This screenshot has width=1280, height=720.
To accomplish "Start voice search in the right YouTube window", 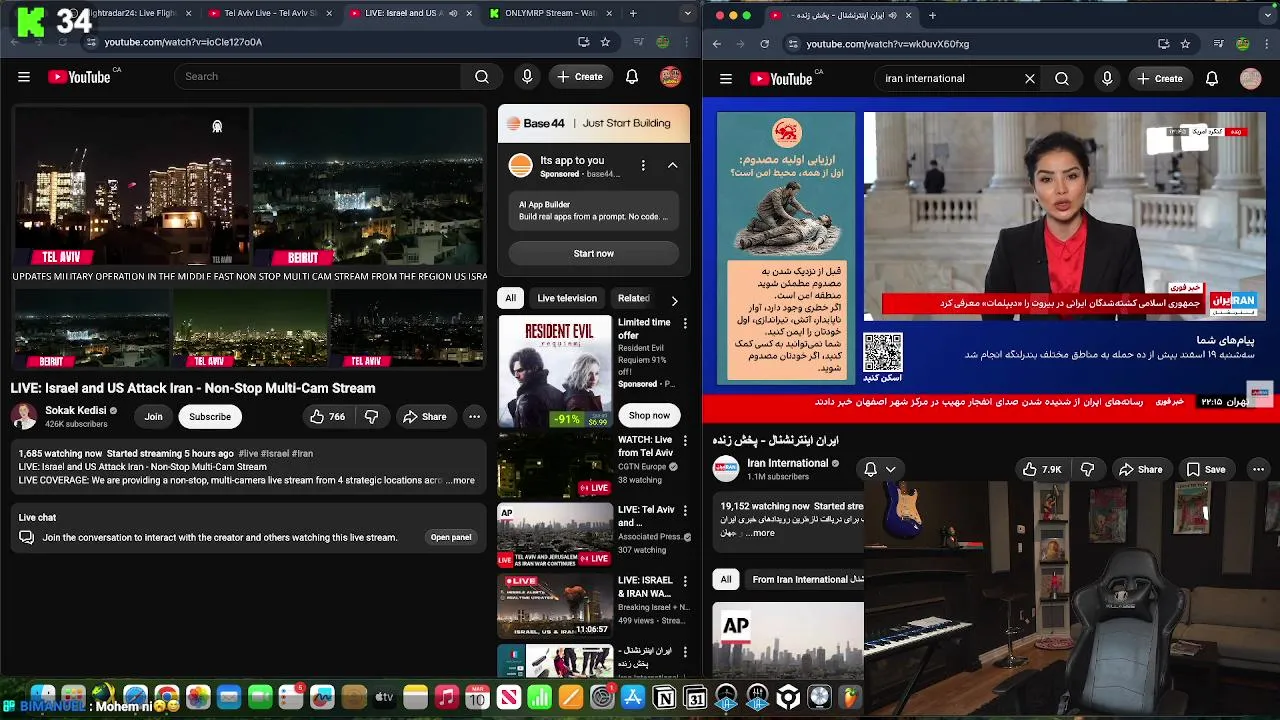I will pyautogui.click(x=1107, y=79).
